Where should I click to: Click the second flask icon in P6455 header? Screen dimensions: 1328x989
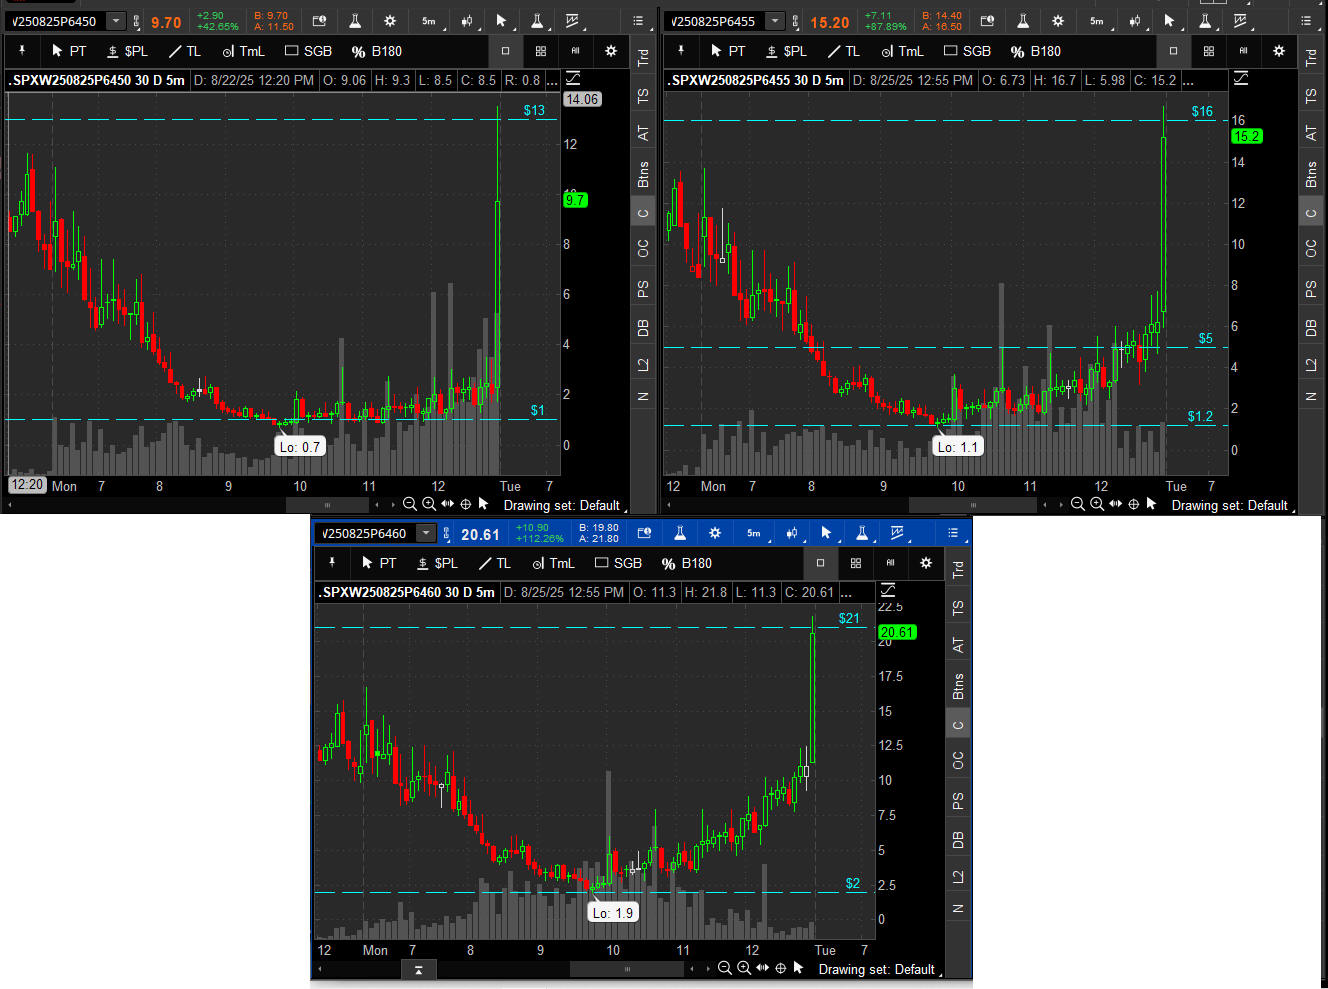pyautogui.click(x=1205, y=21)
